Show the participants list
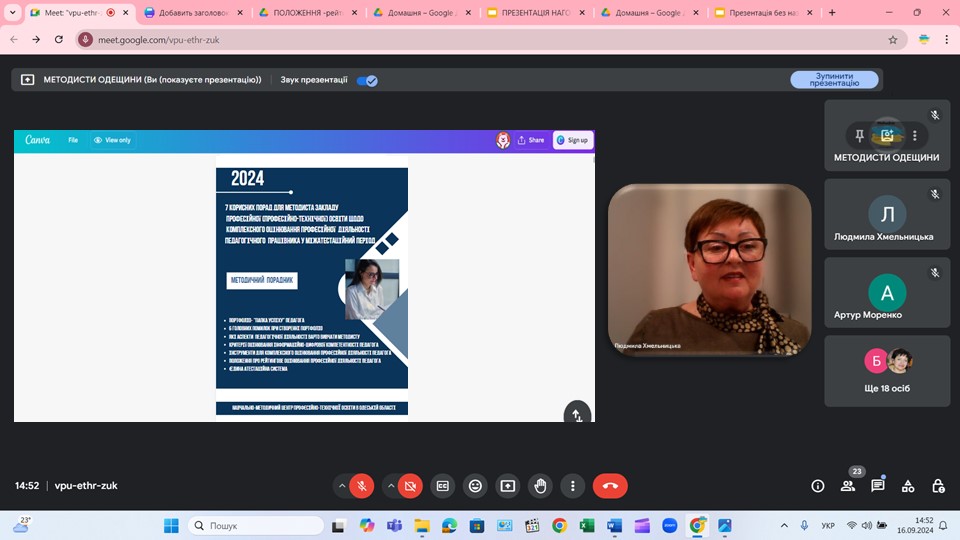Screen dimensions: 960x540 coord(848,486)
